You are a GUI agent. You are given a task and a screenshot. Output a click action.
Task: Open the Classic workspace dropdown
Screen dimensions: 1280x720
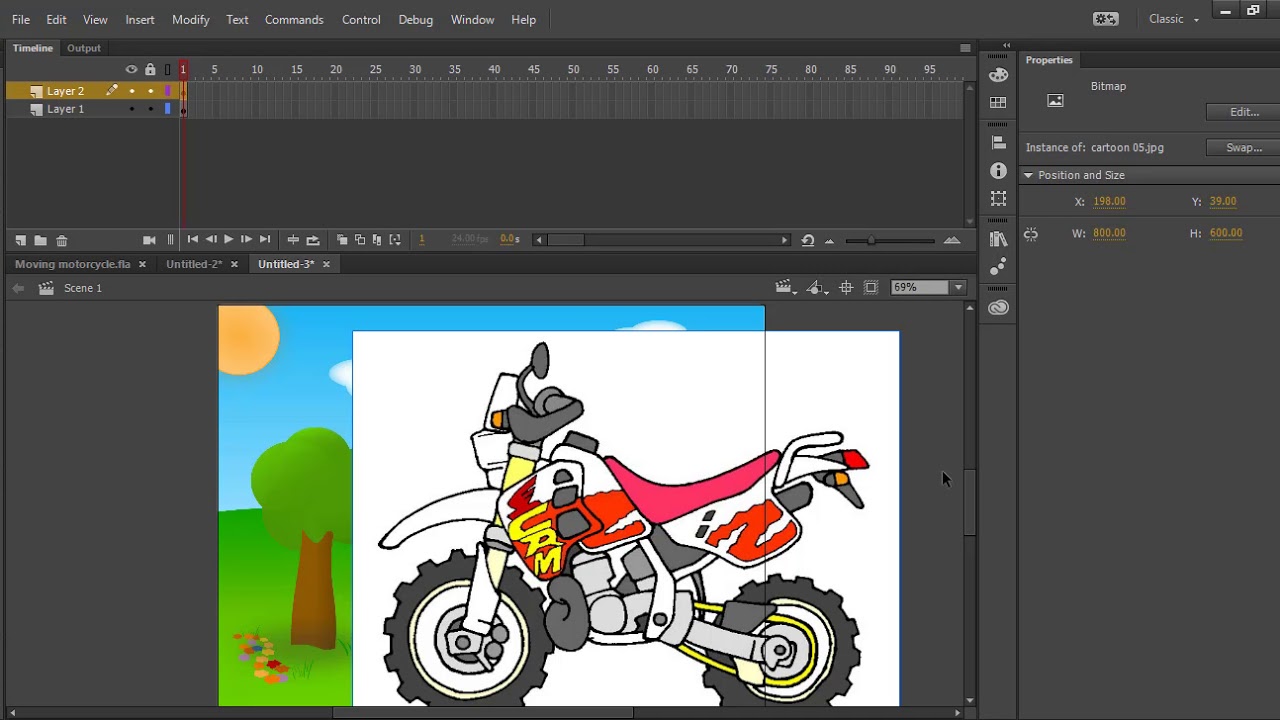pos(1173,19)
